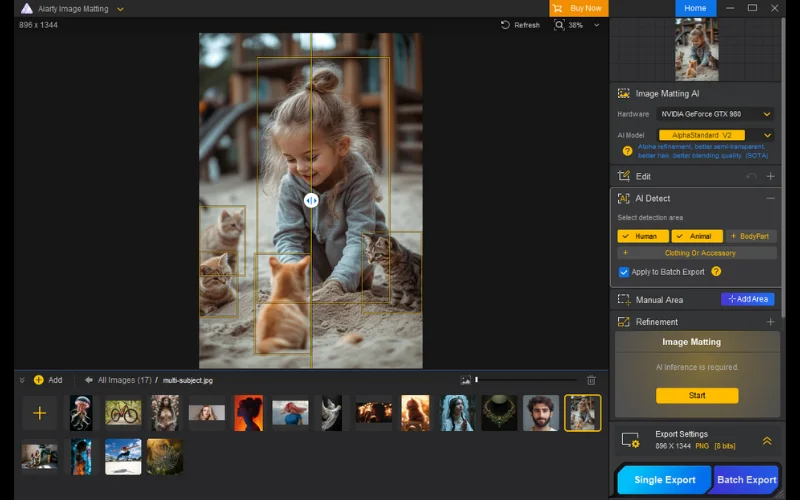Click the undo arrow in Edit row

pos(751,176)
